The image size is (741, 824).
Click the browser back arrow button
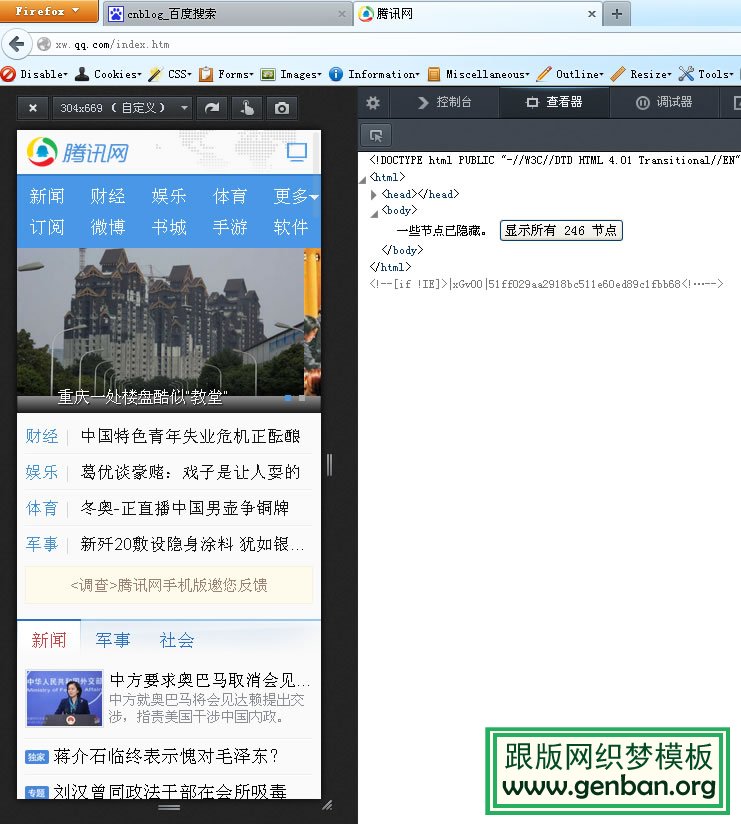click(x=16, y=44)
